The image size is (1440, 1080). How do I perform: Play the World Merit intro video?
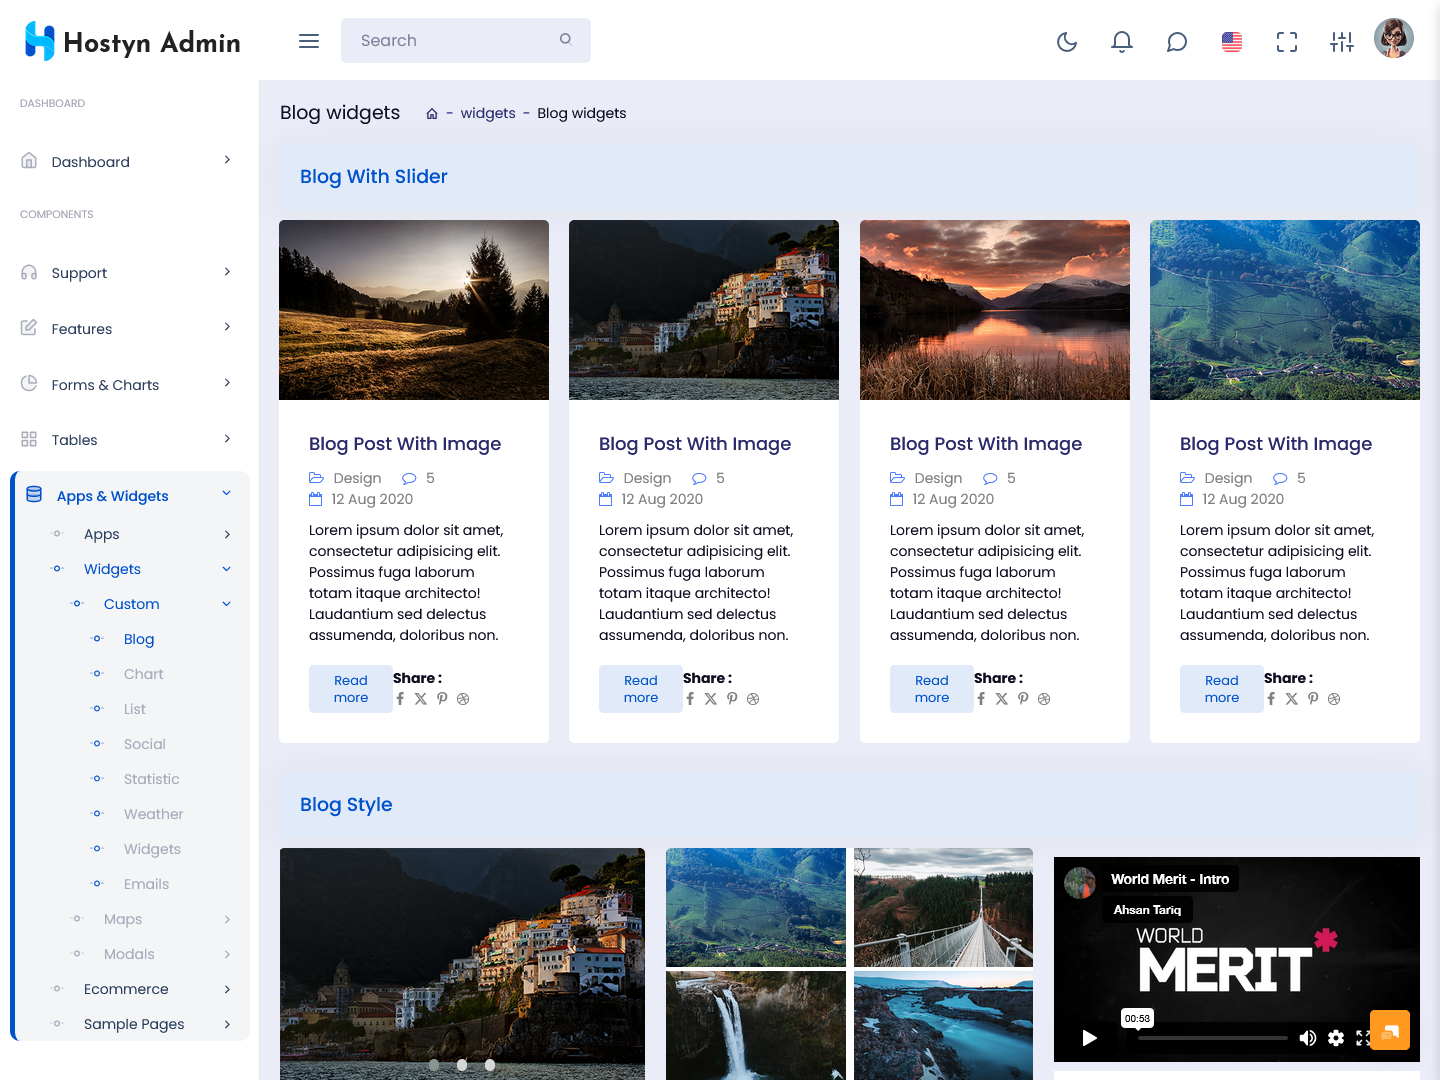(1090, 1038)
